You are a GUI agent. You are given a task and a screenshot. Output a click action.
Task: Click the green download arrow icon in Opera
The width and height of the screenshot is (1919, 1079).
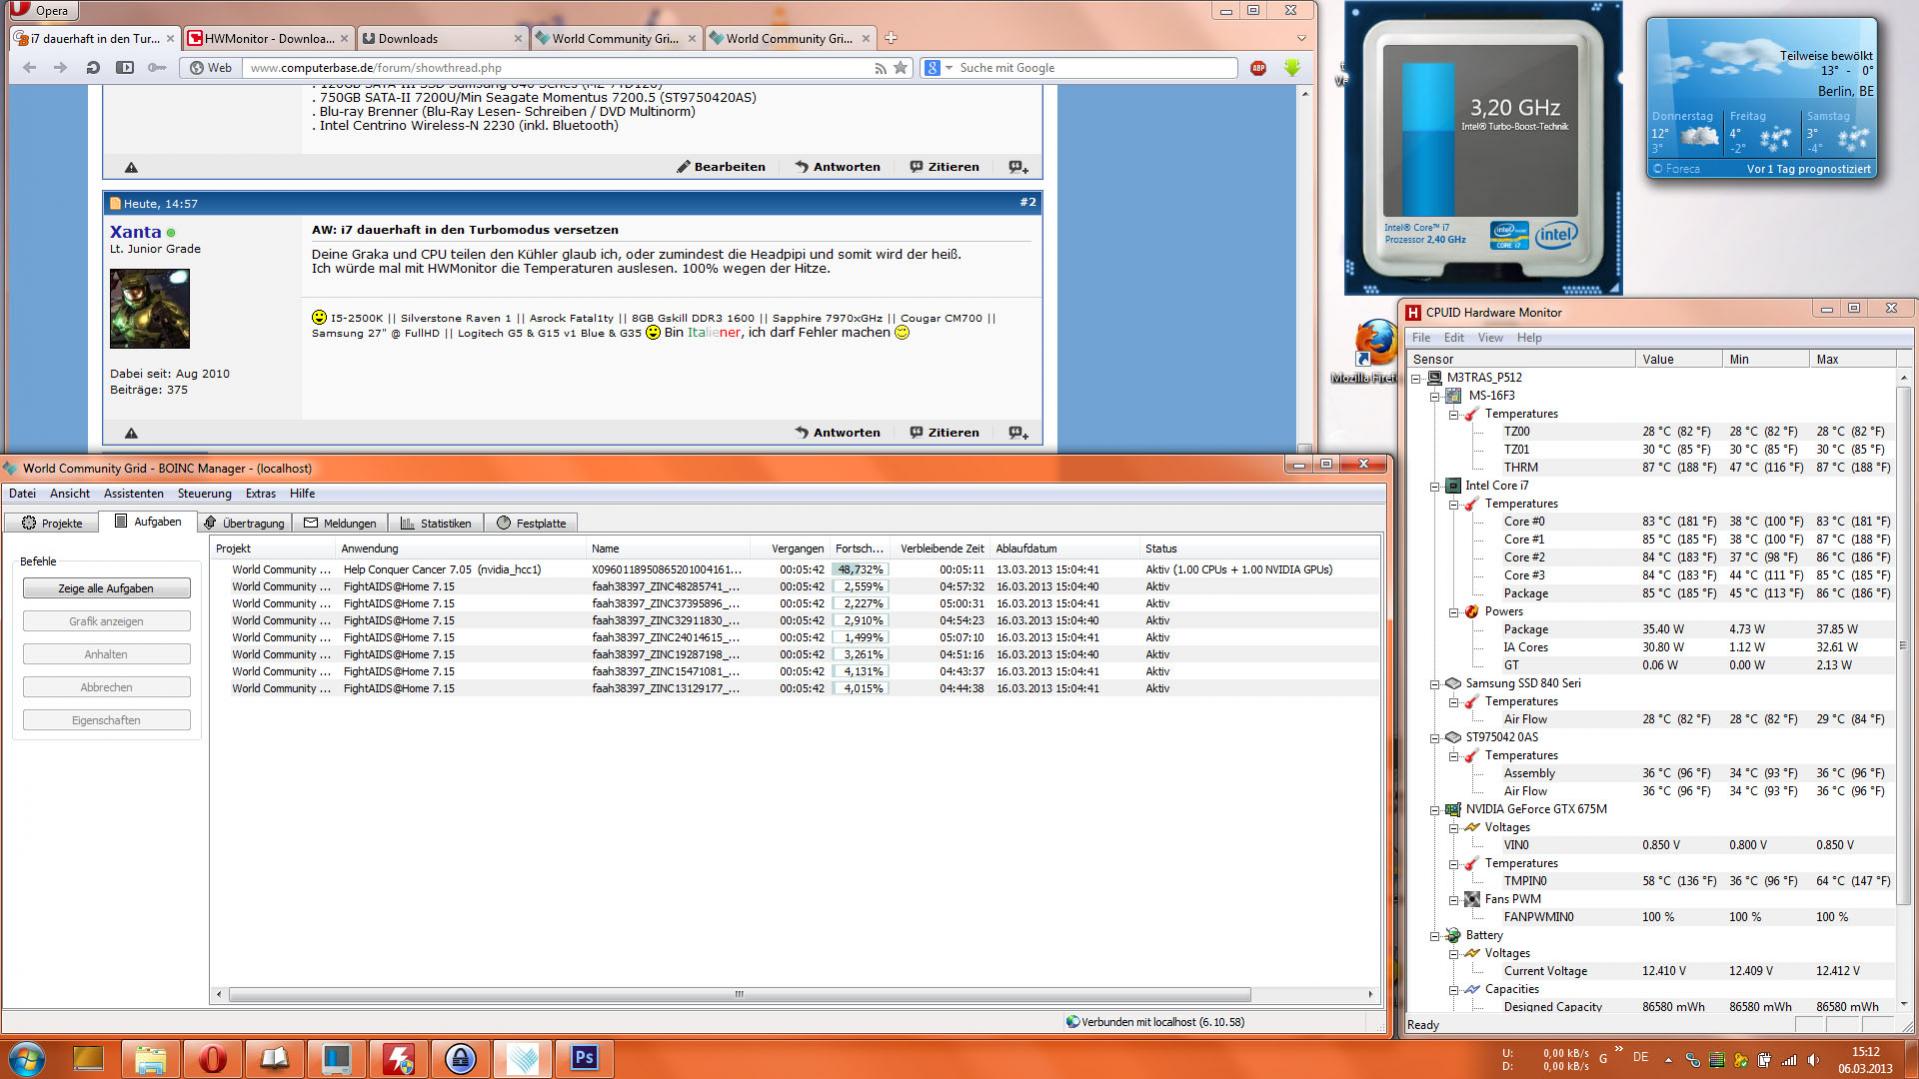pyautogui.click(x=1292, y=68)
